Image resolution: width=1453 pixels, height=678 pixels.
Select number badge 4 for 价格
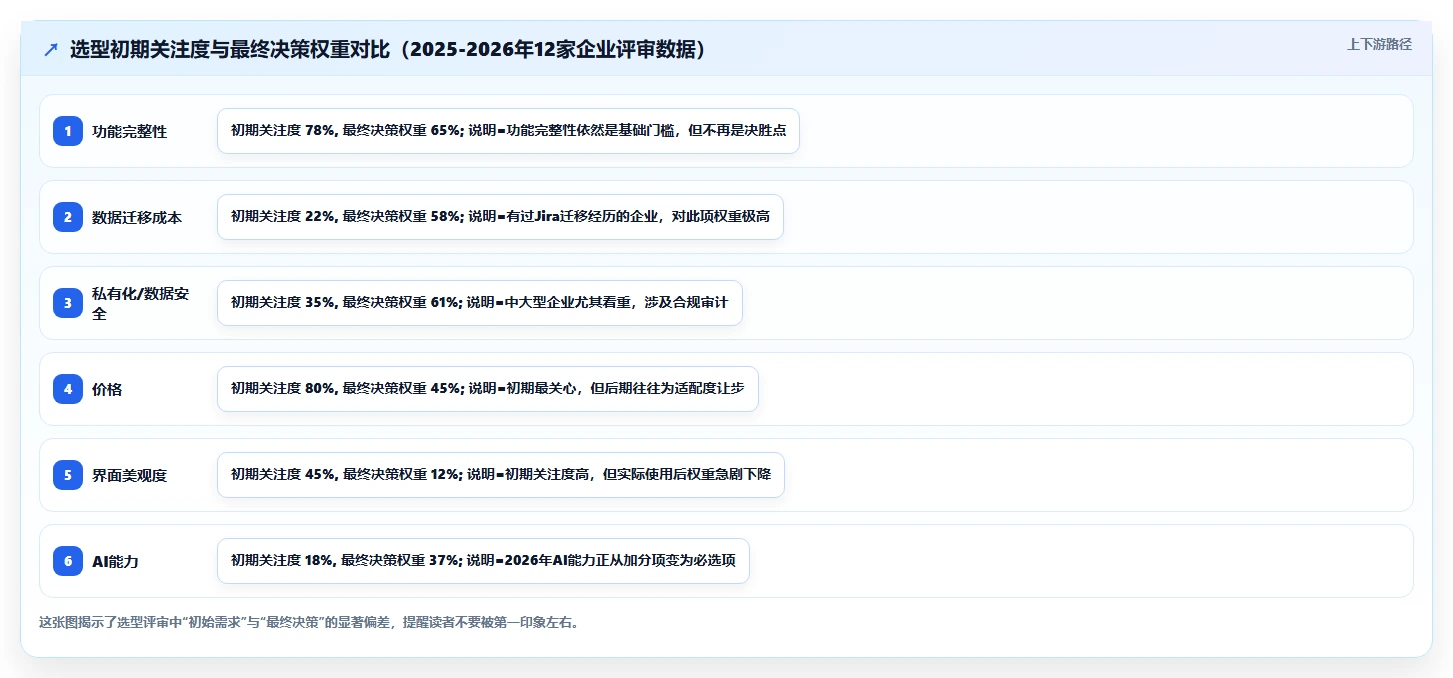pyautogui.click(x=68, y=389)
